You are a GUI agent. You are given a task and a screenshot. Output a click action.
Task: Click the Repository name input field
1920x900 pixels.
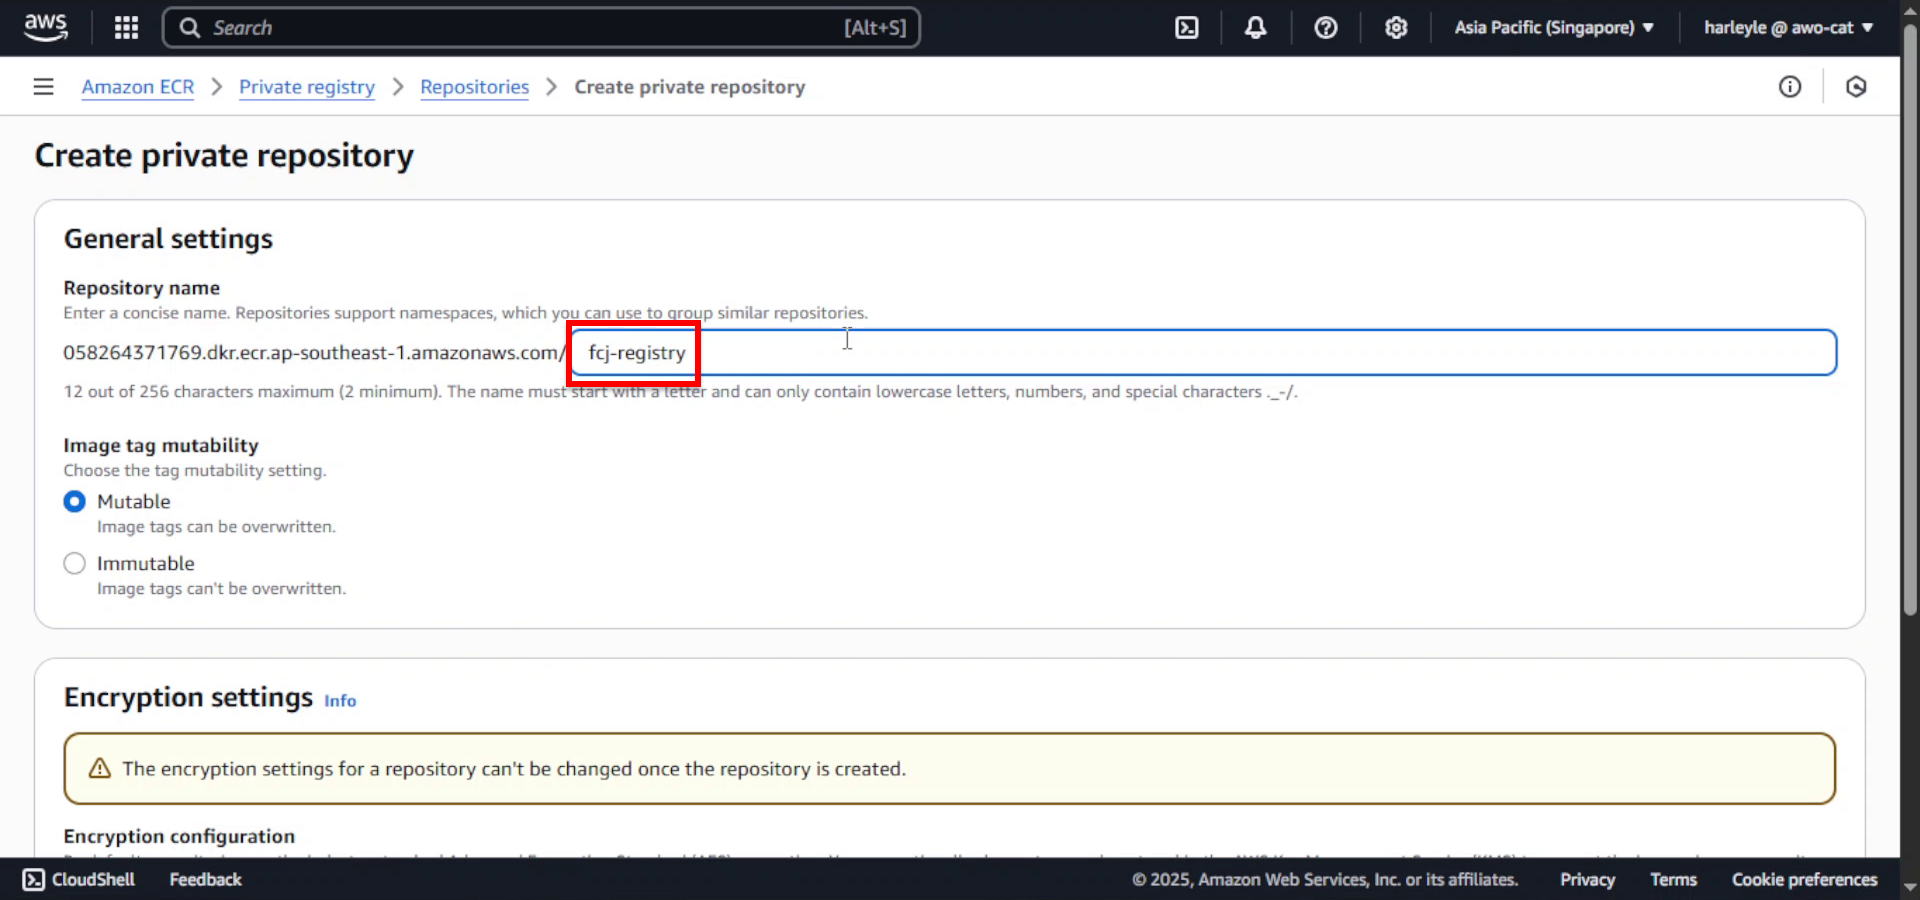coord(1204,352)
